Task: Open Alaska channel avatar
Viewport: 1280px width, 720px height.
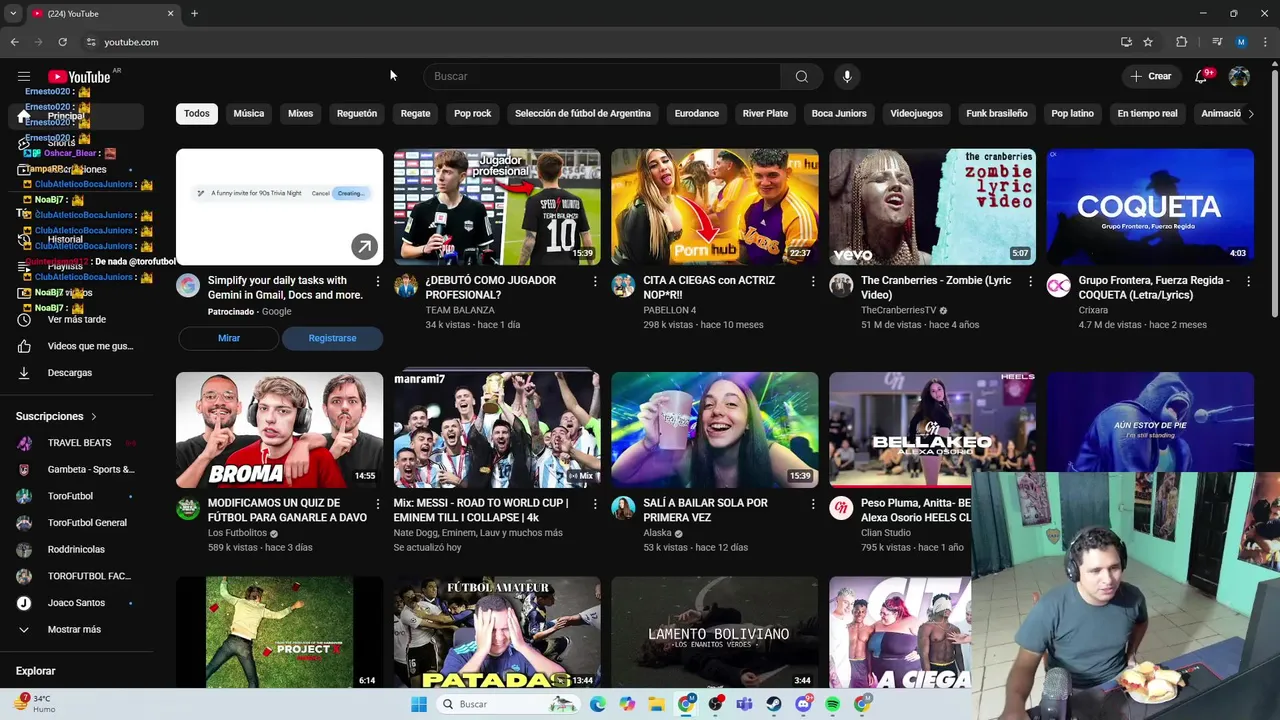Action: click(x=623, y=509)
